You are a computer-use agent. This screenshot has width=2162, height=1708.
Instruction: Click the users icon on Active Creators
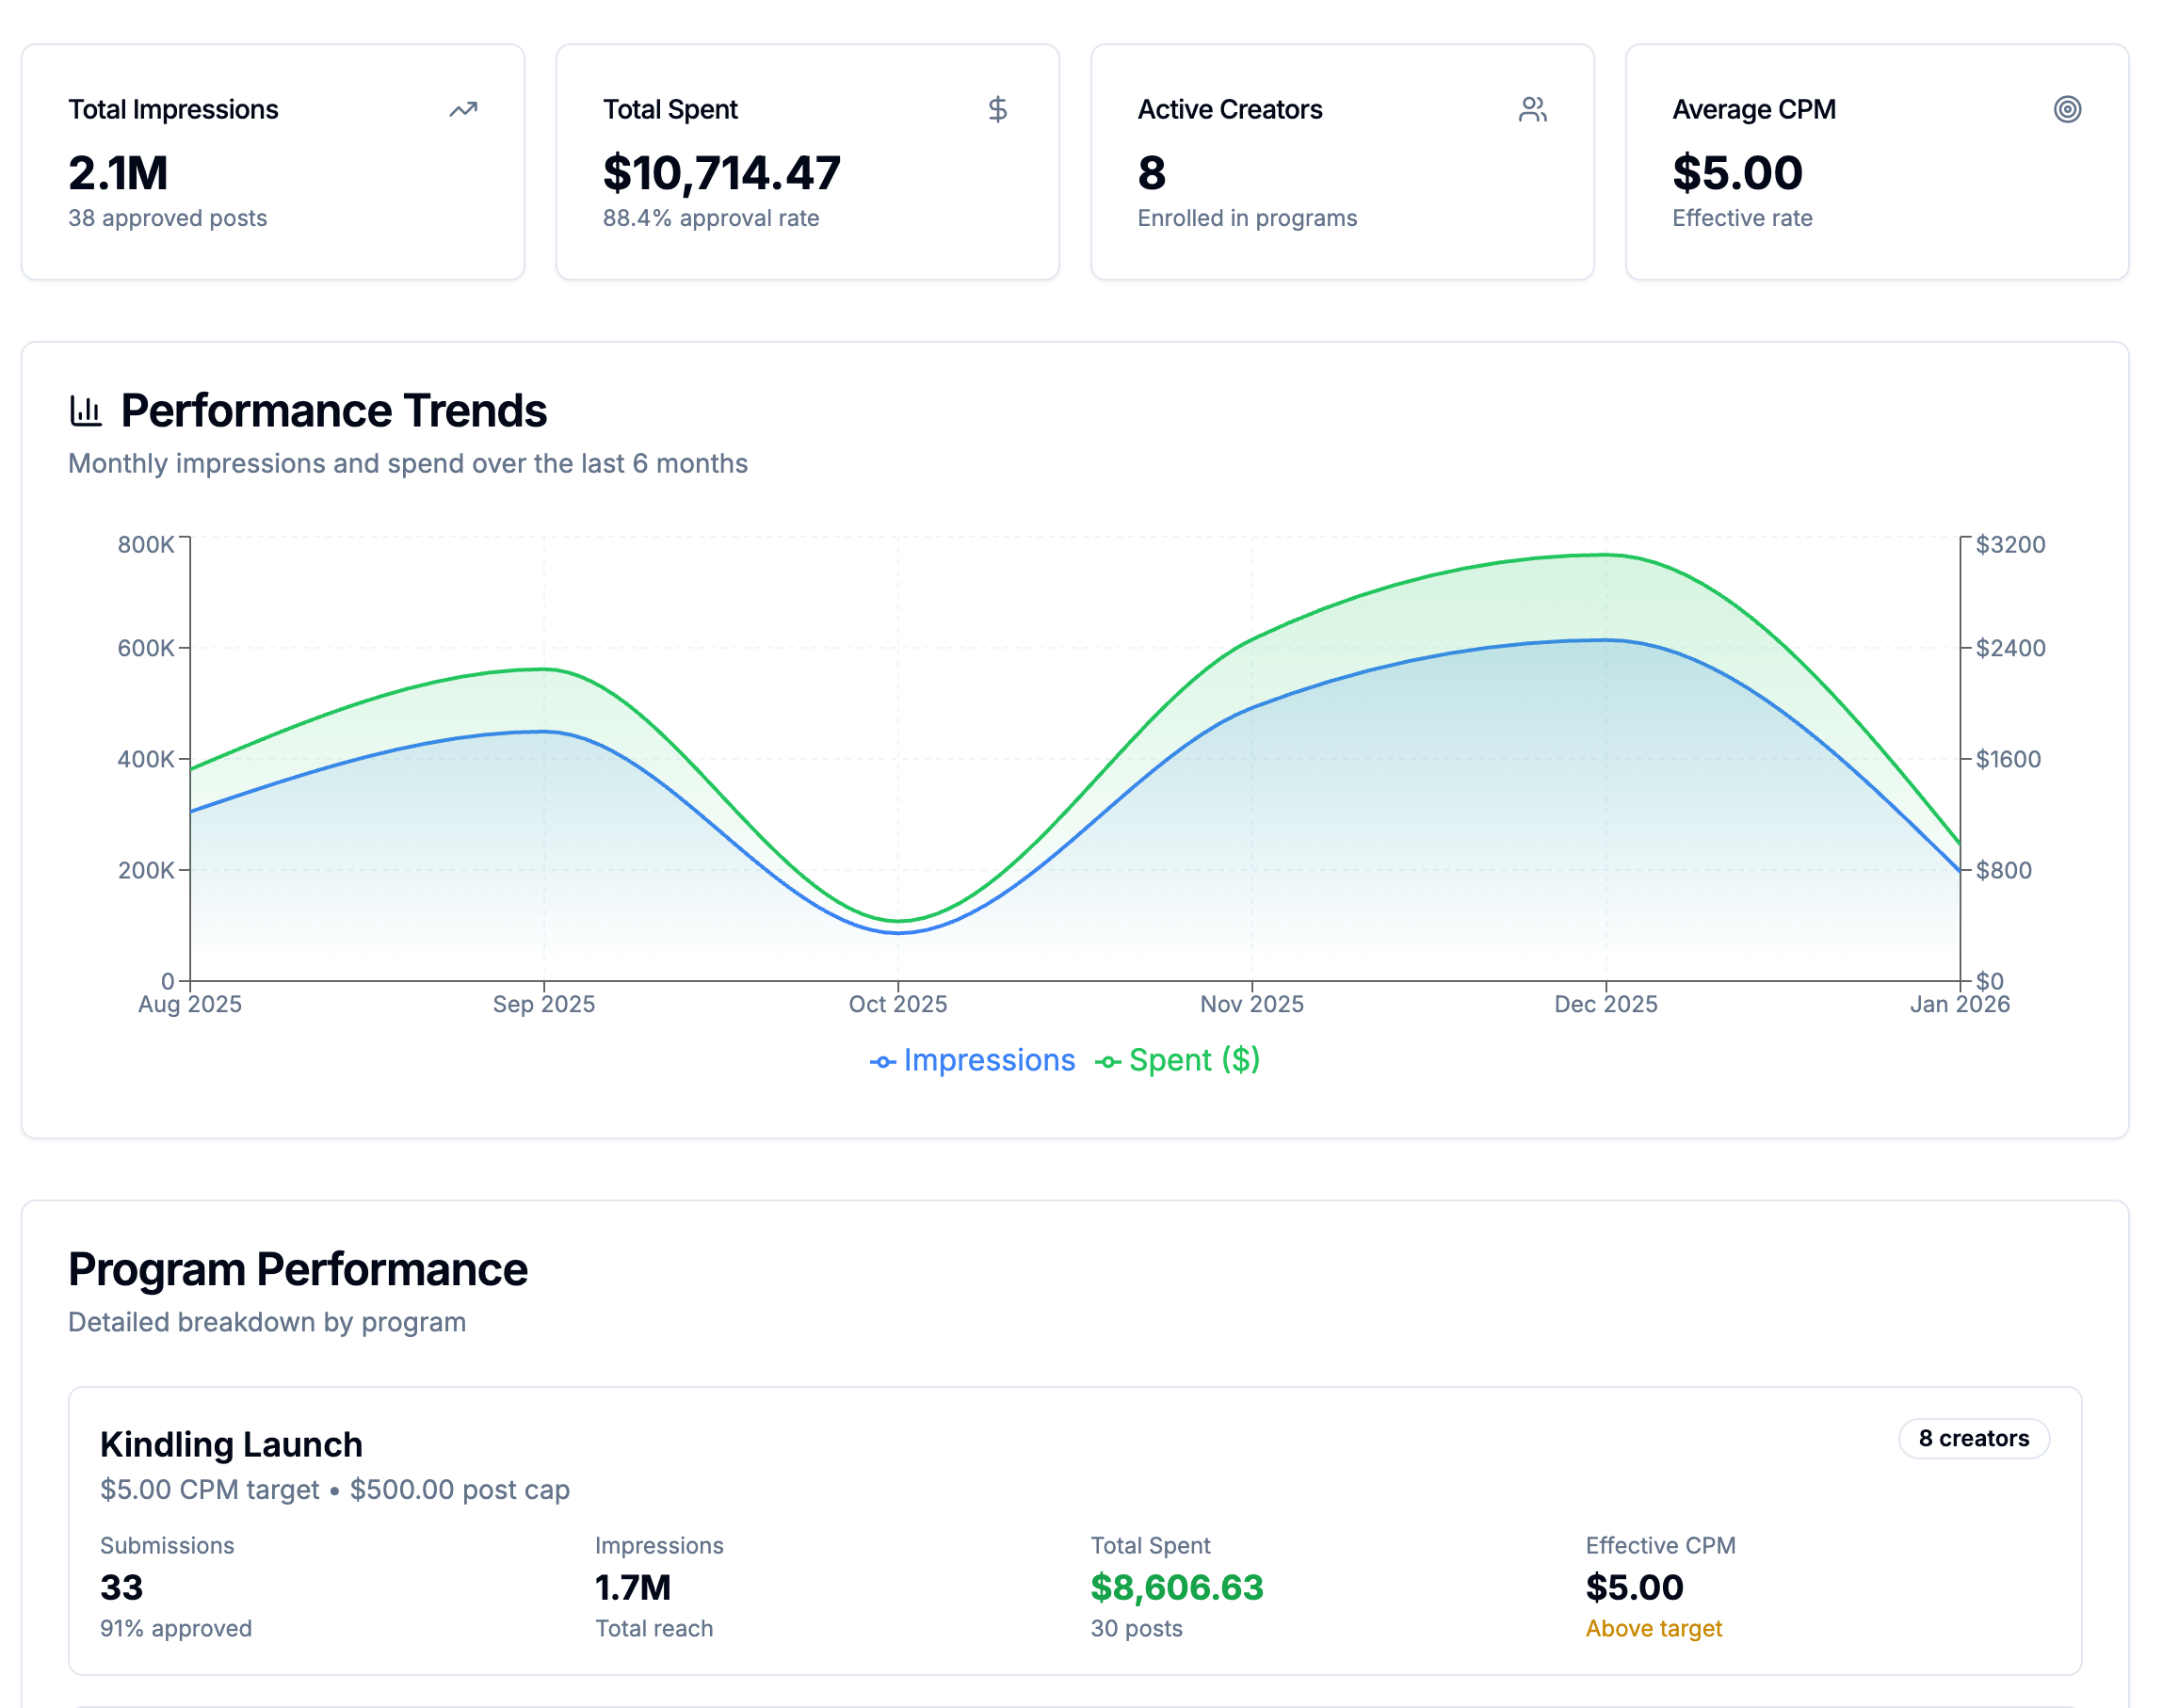point(1532,109)
